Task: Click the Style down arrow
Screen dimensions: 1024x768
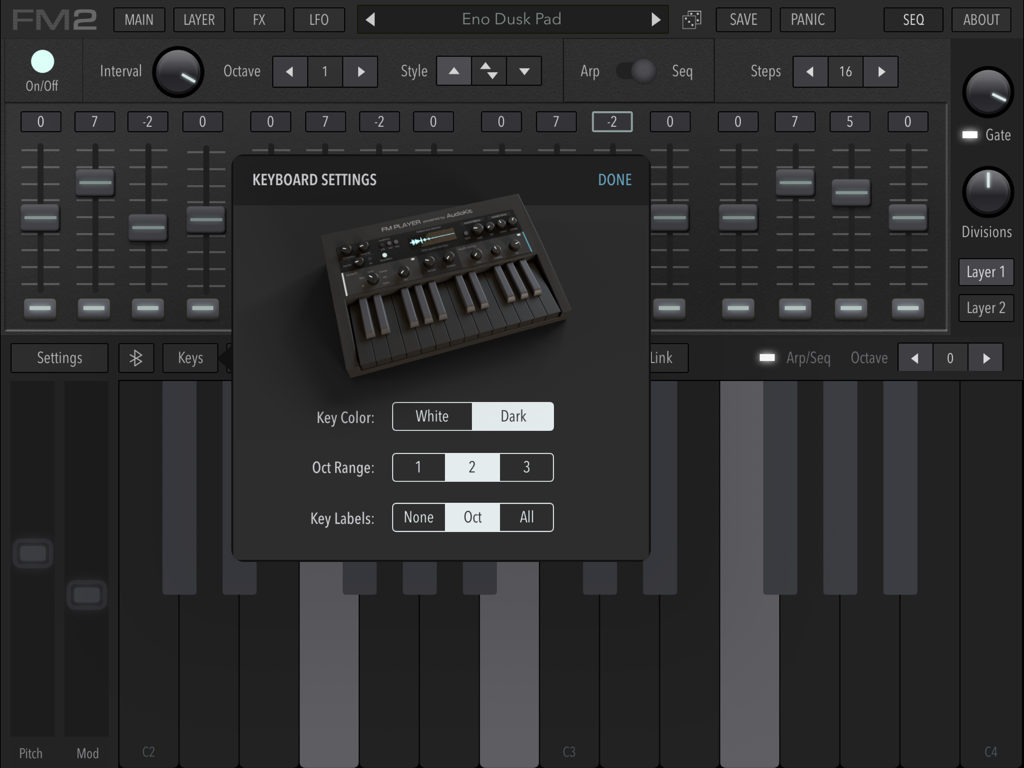Action: click(x=523, y=71)
